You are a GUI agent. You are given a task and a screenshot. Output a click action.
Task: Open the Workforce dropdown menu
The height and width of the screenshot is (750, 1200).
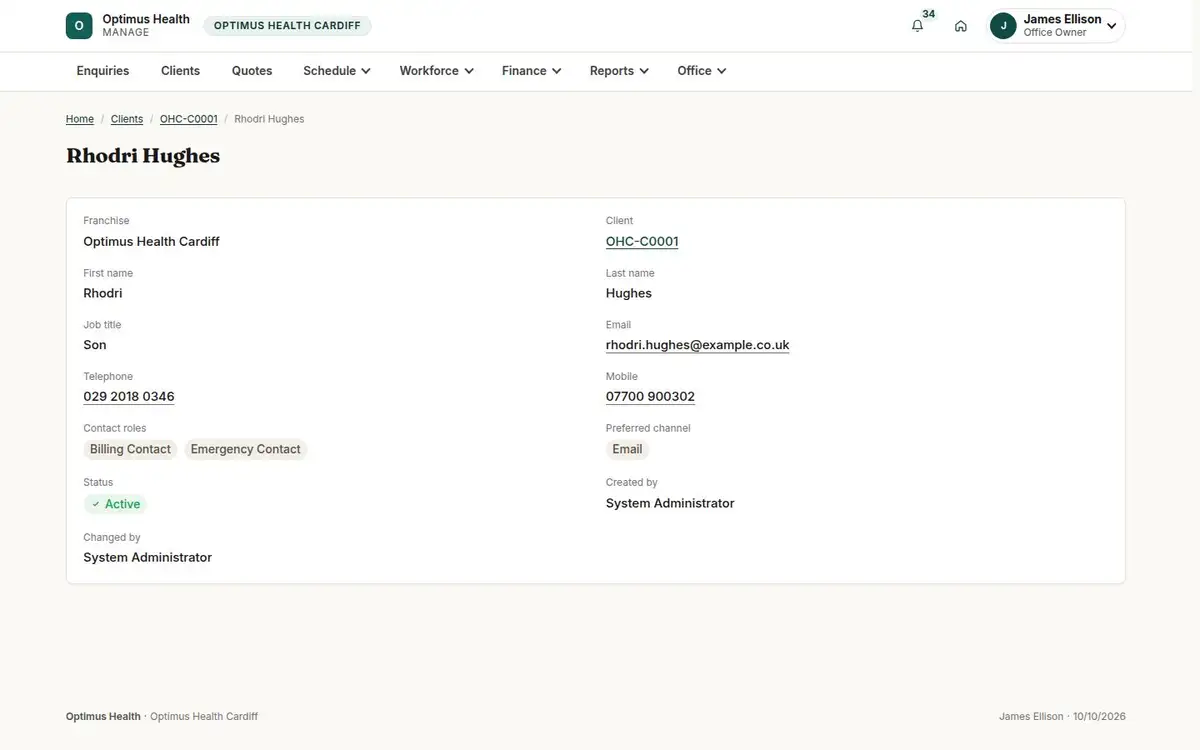(x=436, y=71)
